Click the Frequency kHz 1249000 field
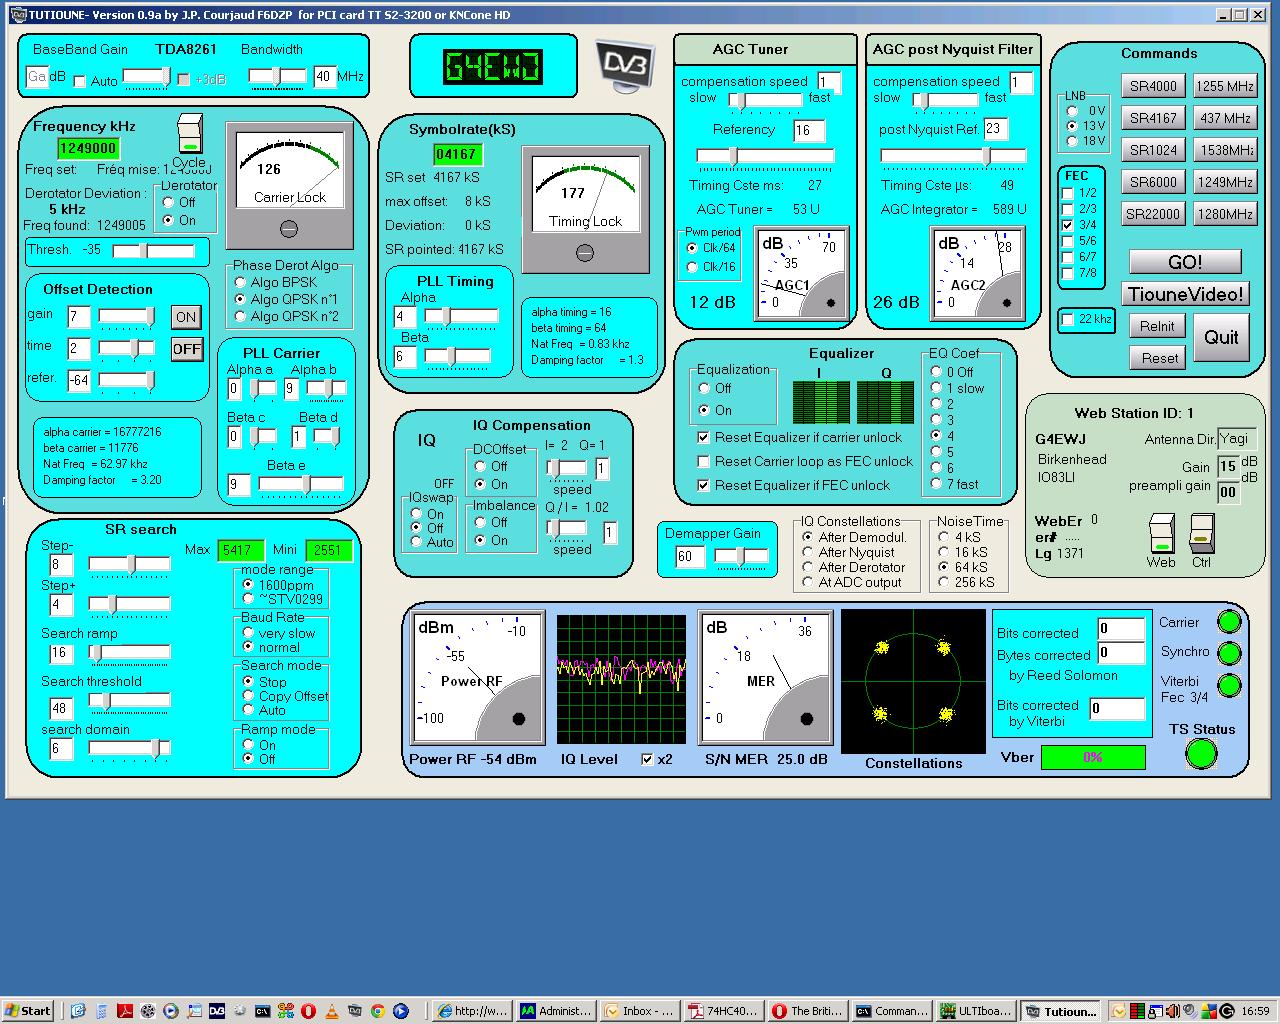The image size is (1280, 1024). 88,149
